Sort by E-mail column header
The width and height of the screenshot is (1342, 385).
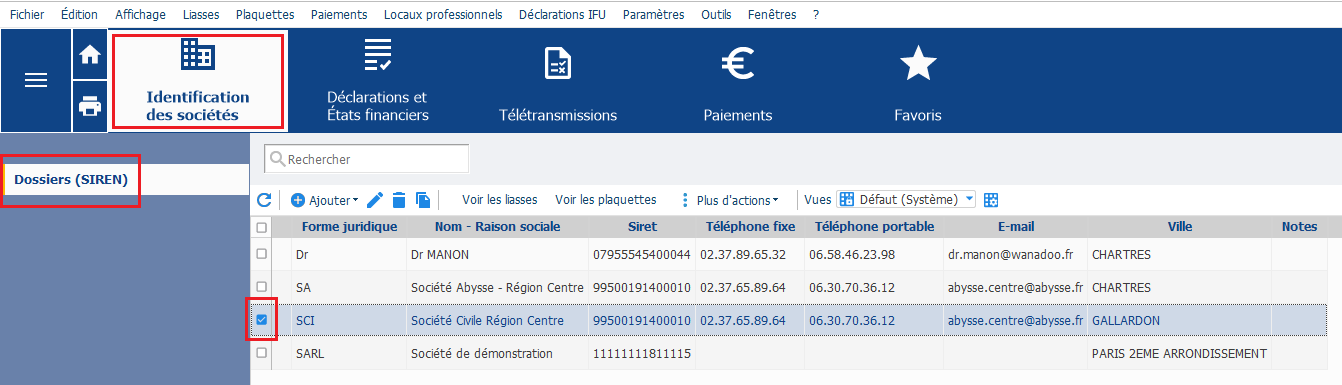pos(1015,227)
